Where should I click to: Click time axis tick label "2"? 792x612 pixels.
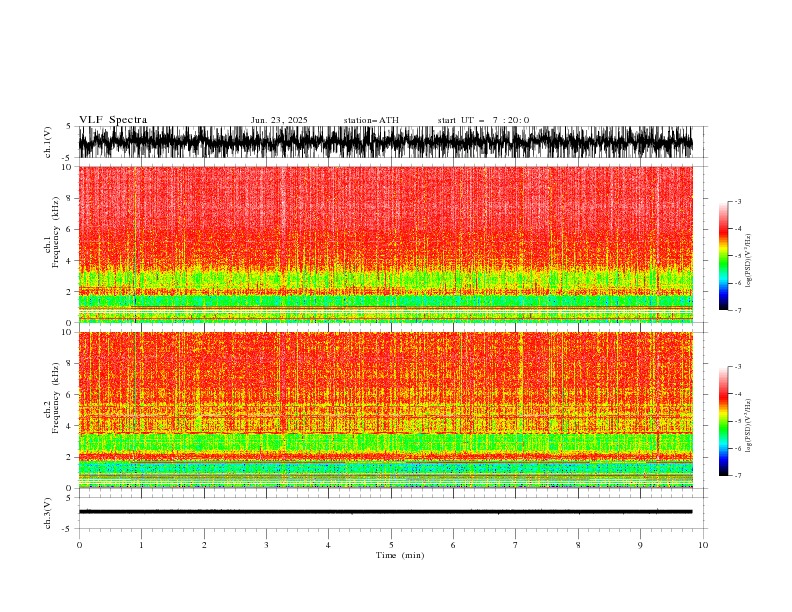click(x=204, y=545)
